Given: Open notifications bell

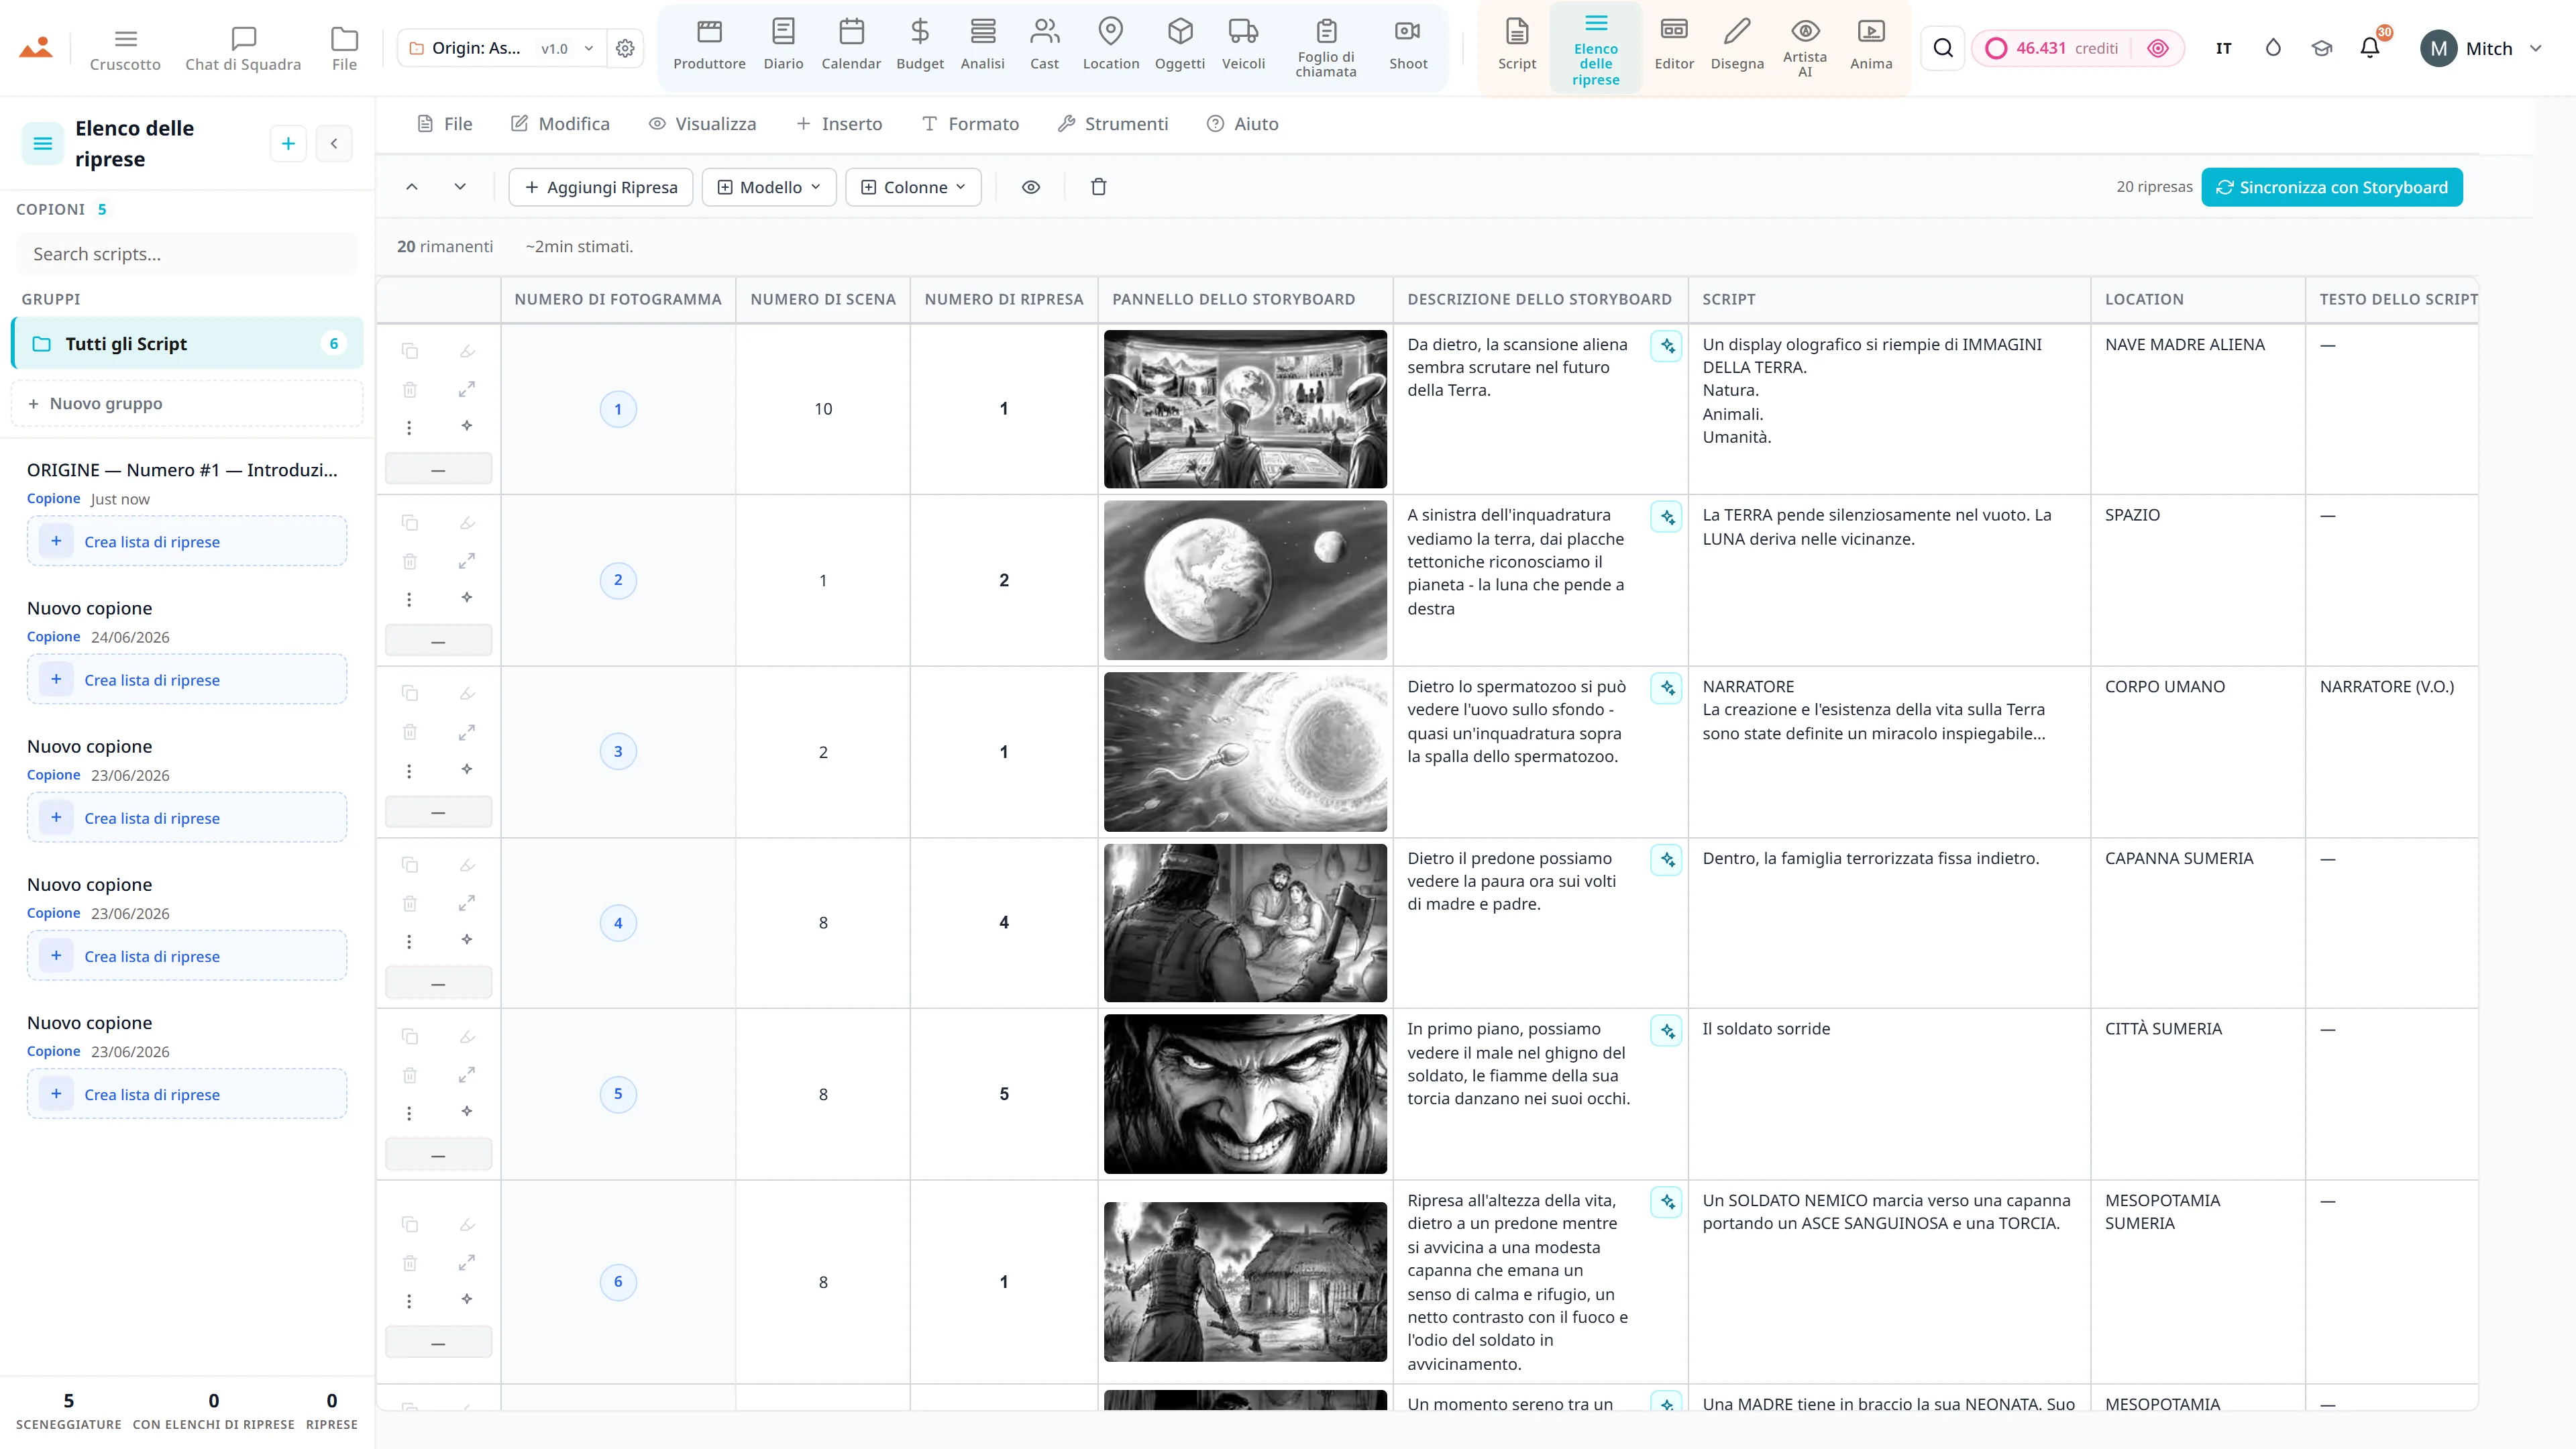Looking at the screenshot, I should point(2370,48).
